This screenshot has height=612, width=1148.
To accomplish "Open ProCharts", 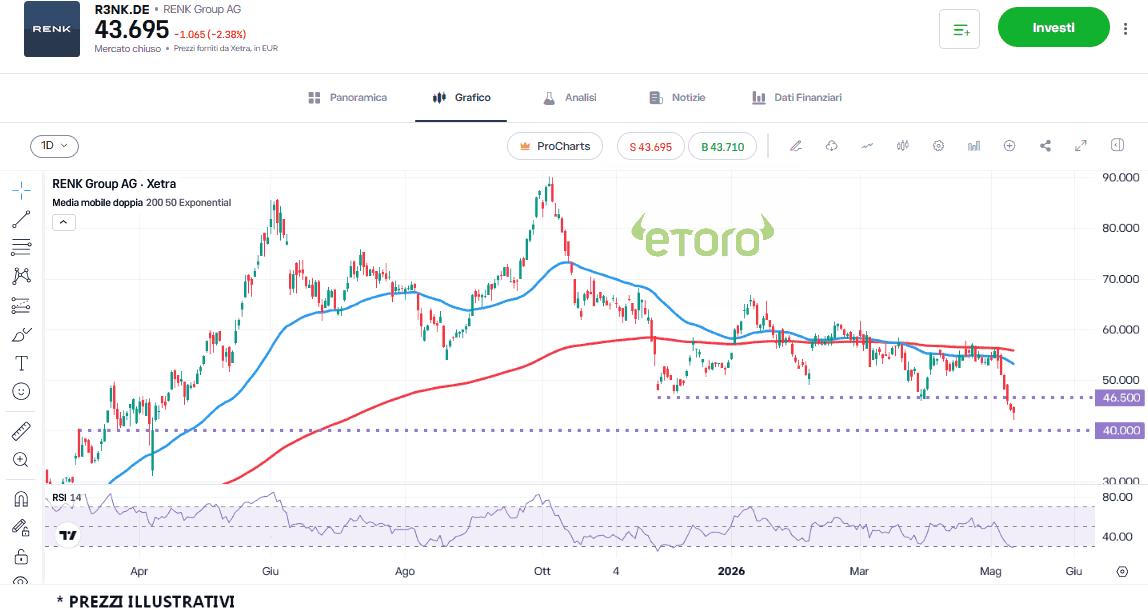I will coord(555,146).
